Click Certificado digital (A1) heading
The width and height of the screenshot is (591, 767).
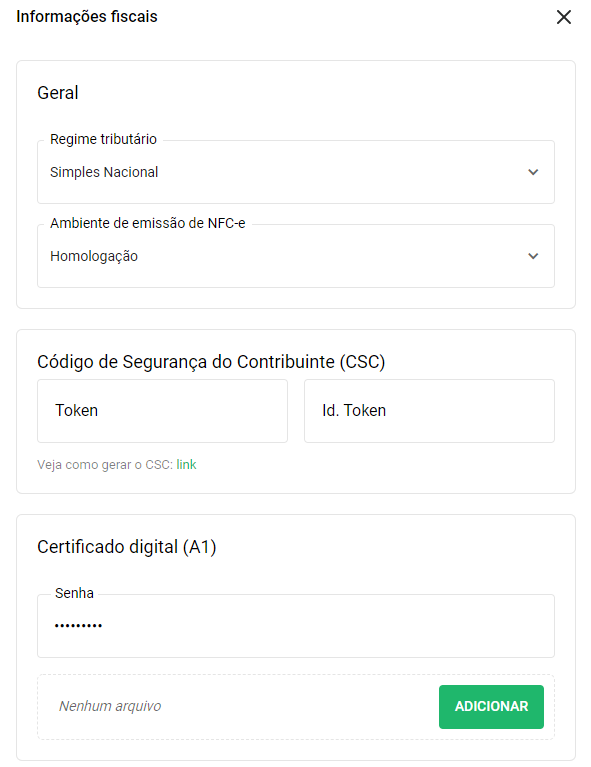127,547
